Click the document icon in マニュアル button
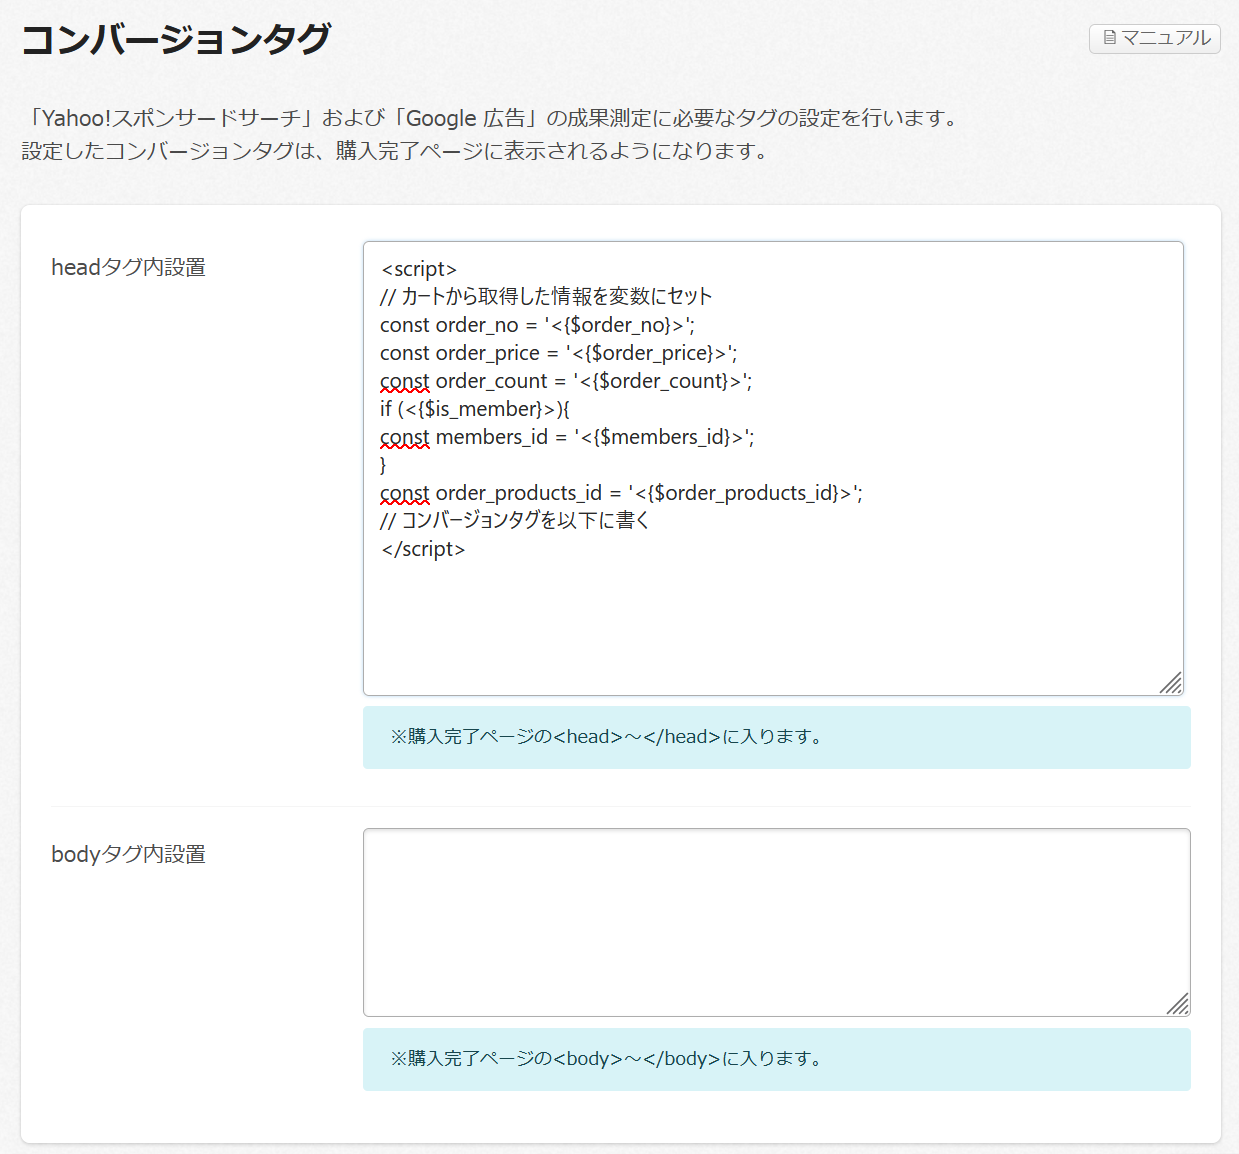Screen dimensions: 1239x1154 (1109, 38)
